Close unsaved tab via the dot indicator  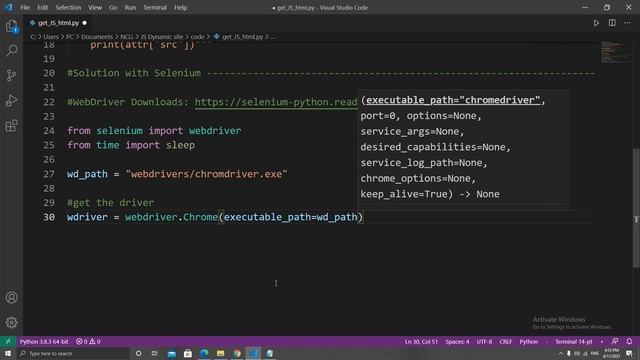point(84,23)
